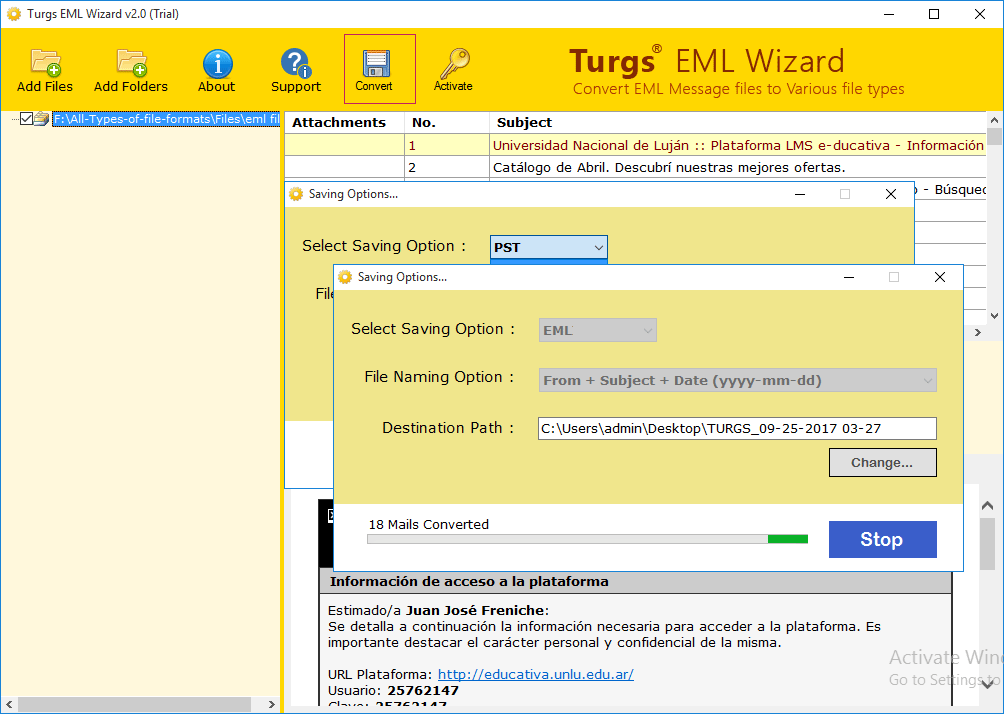Click the Add Files toolbar icon
The width and height of the screenshot is (1004, 714).
(45, 62)
